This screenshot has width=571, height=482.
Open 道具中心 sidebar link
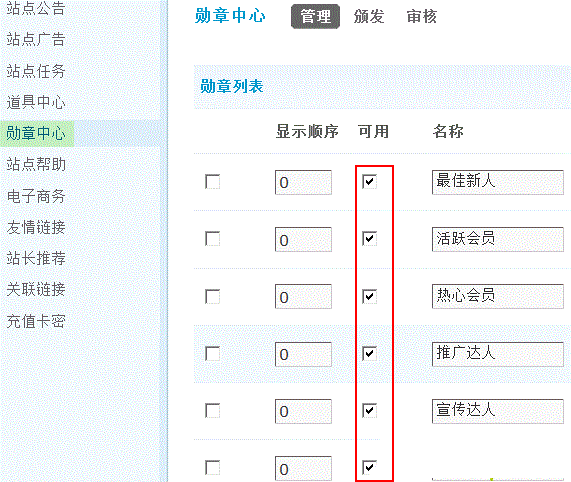(36, 102)
